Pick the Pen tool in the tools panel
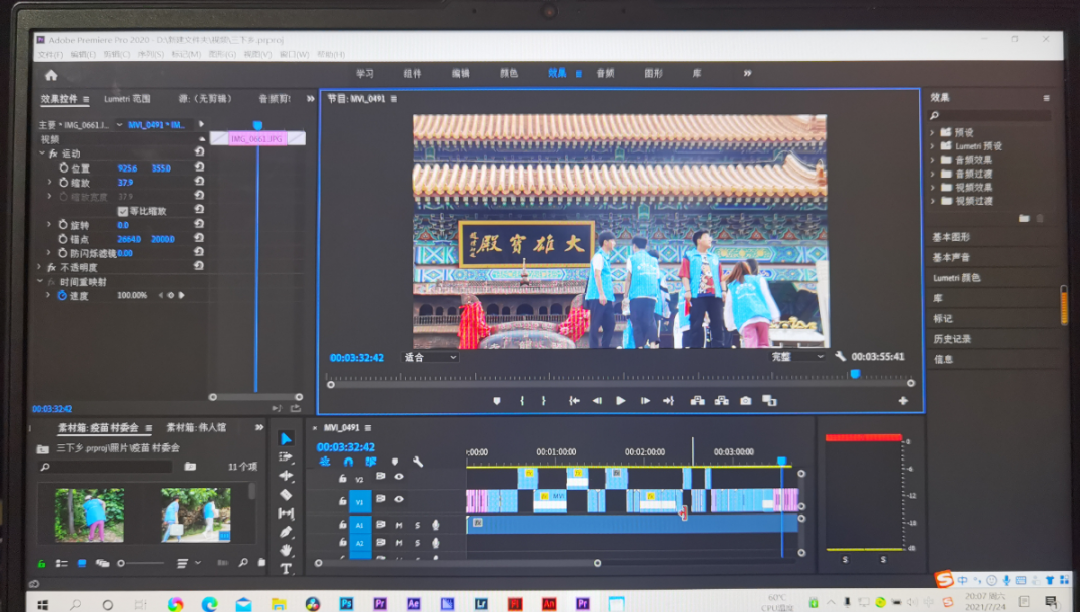Image resolution: width=1080 pixels, height=612 pixels. pos(286,531)
